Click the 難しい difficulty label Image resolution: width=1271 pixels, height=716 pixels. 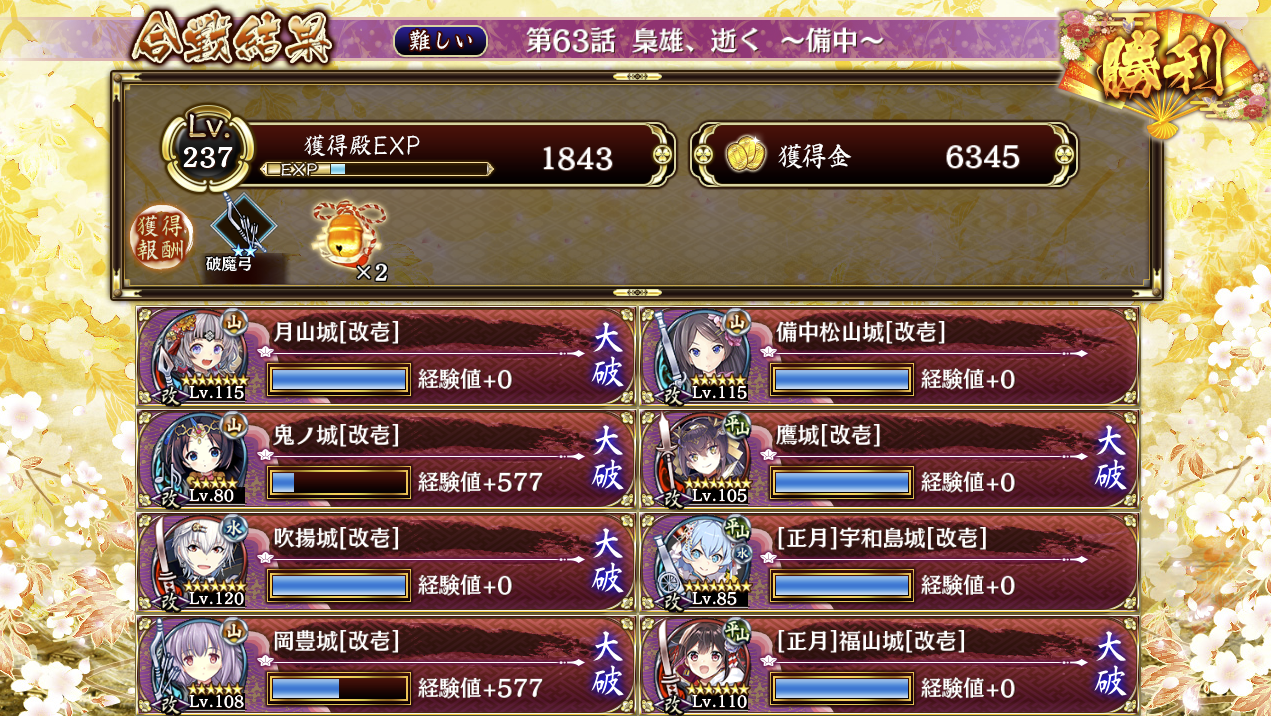pos(441,41)
